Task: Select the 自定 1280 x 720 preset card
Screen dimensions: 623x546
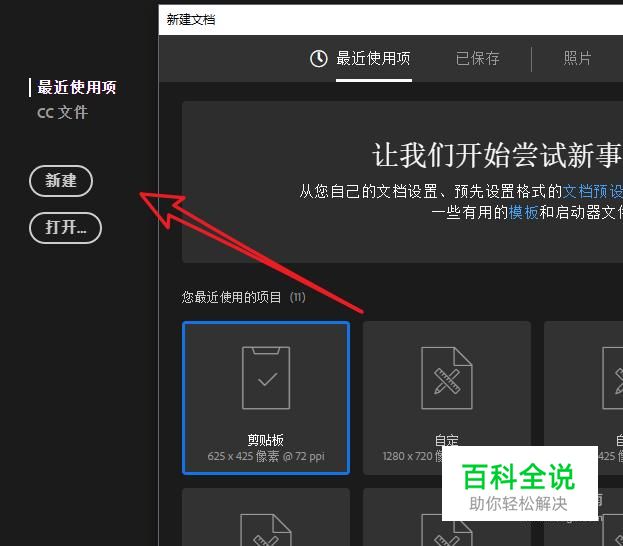Action: (447, 398)
